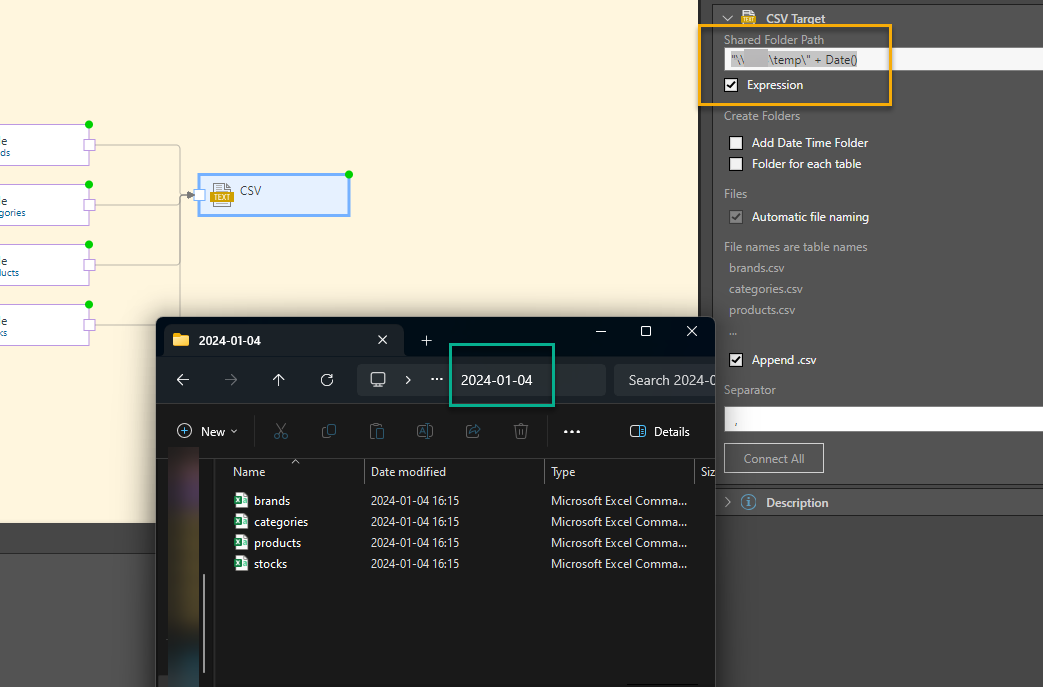This screenshot has width=1043, height=687.
Task: Collapse the CSV Target section
Action: tap(728, 18)
